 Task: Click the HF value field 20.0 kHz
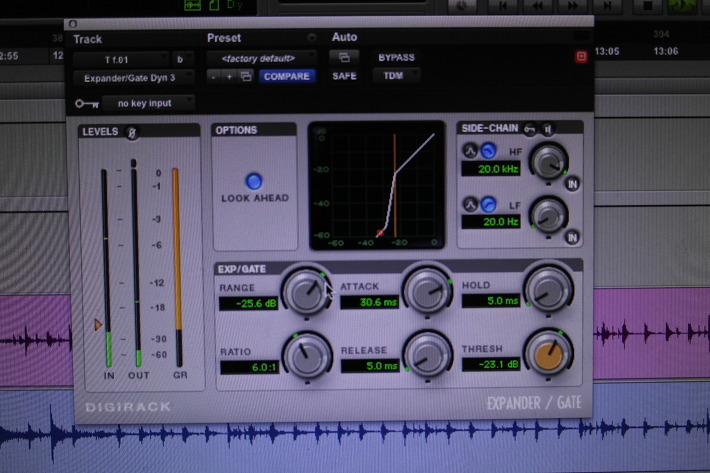(x=490, y=169)
